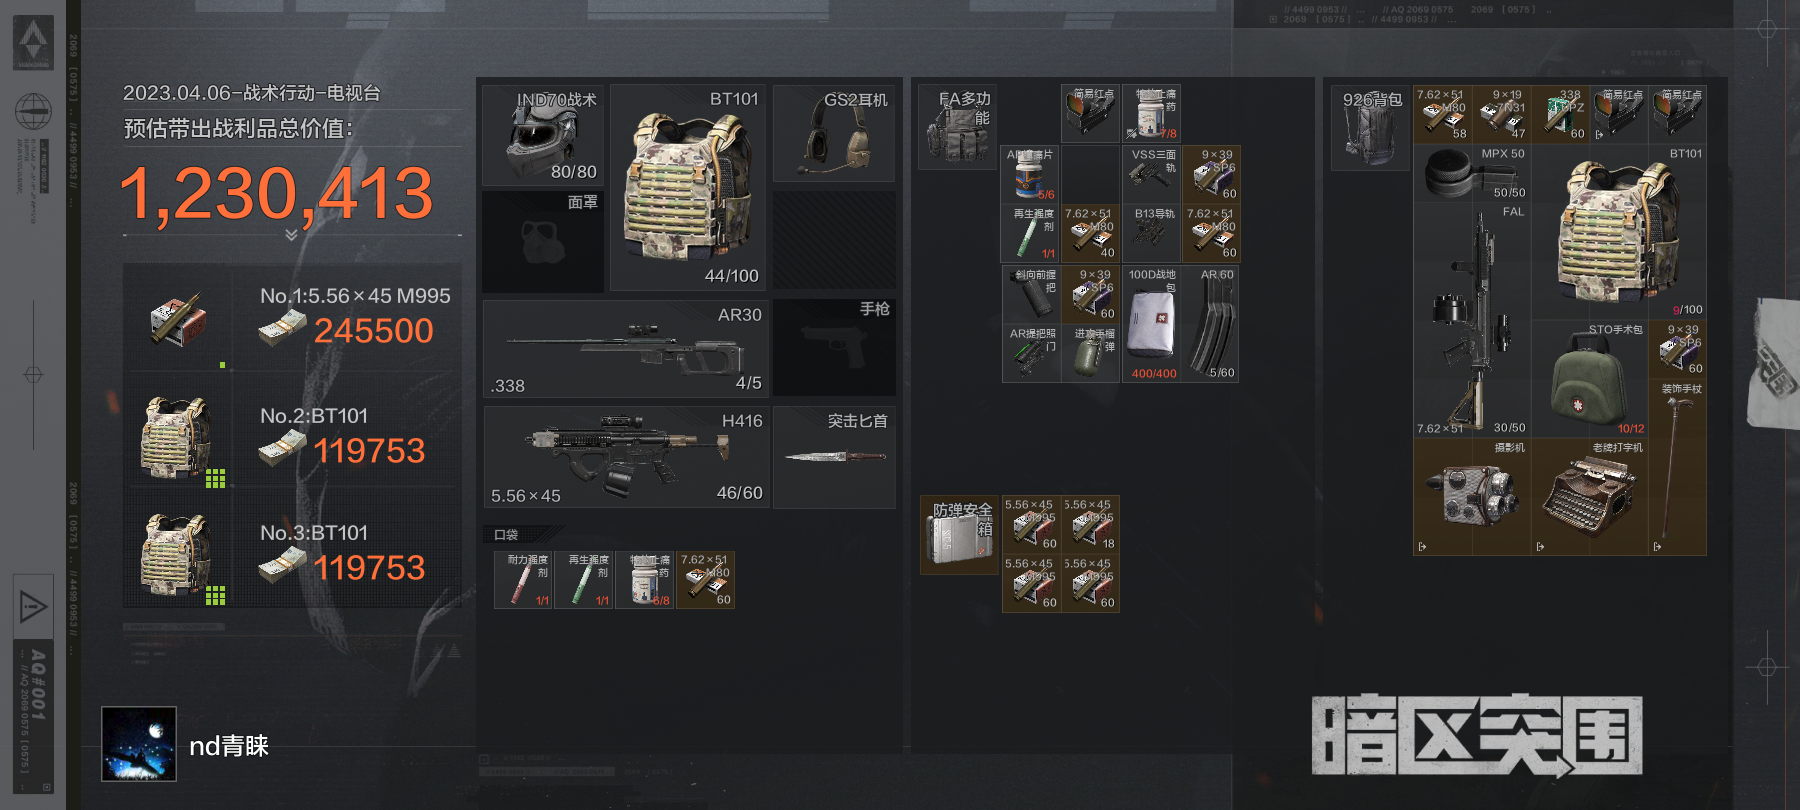Image resolution: width=1800 pixels, height=810 pixels.
Task: Select the AI-2 药片 kit 5/6
Action: [1031, 174]
